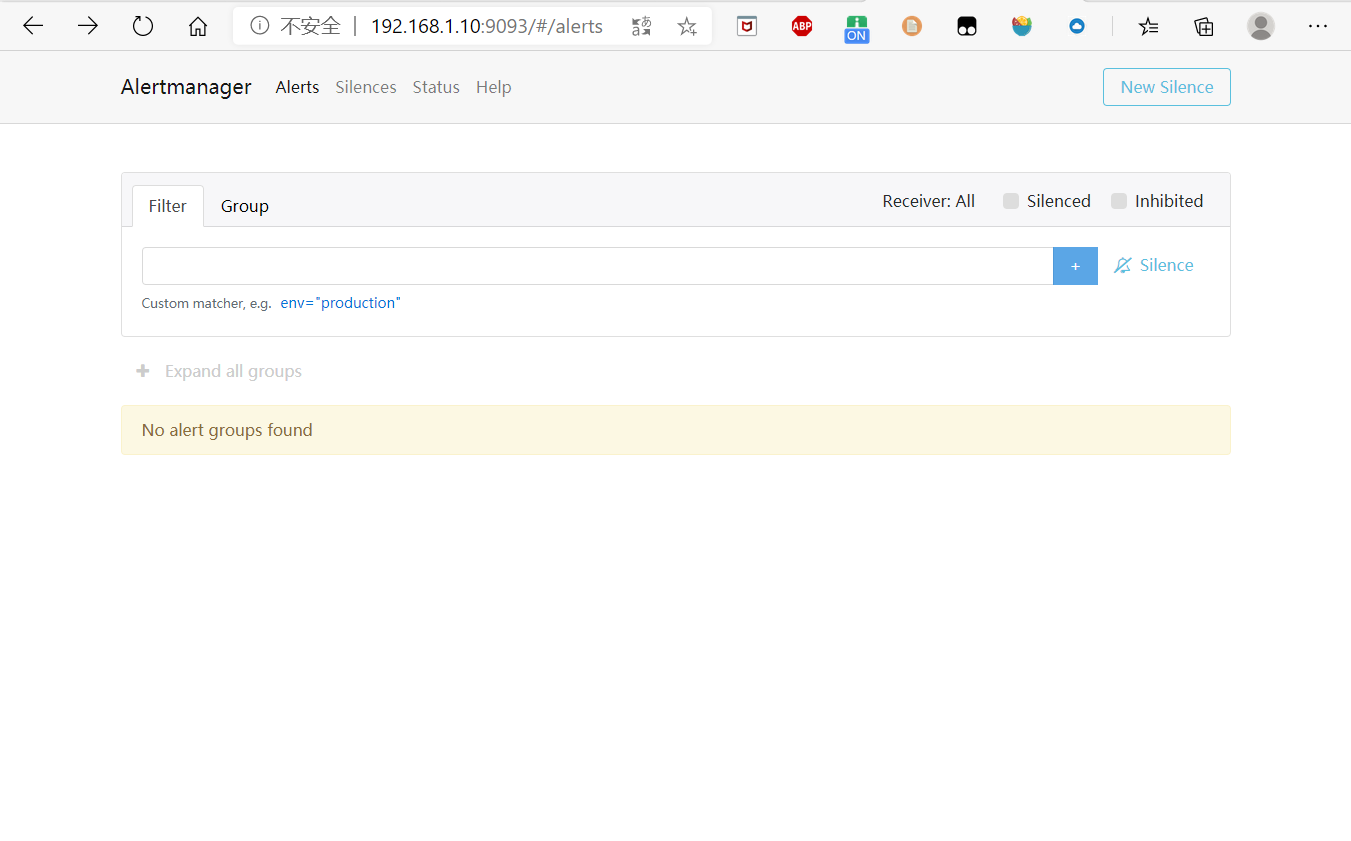Click the Alertmanager brand link
Image resolution: width=1351 pixels, height=841 pixels.
click(186, 87)
